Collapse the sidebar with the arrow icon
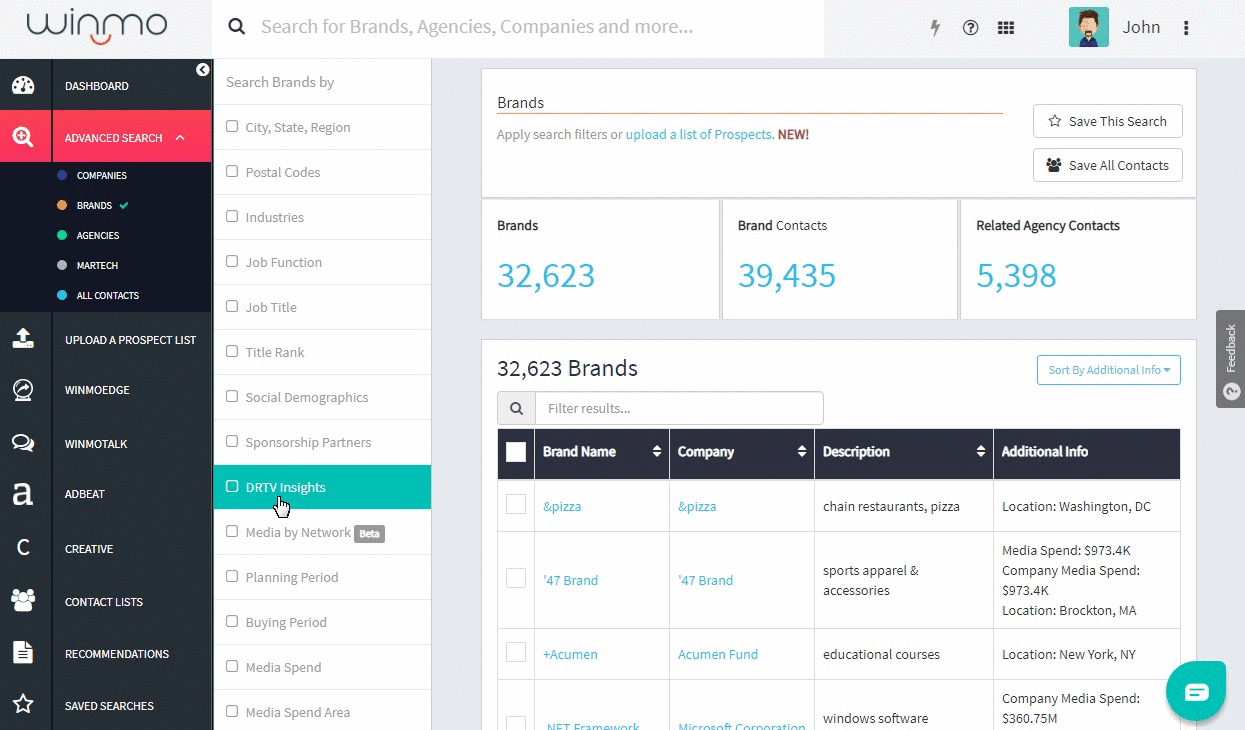Image resolution: width=1245 pixels, height=730 pixels. coord(203,70)
